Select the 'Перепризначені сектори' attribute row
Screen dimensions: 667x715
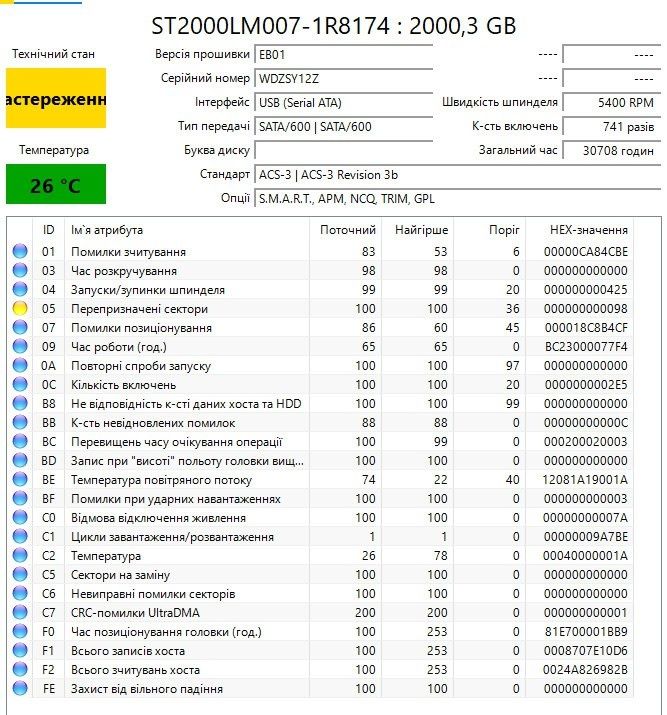click(x=320, y=309)
